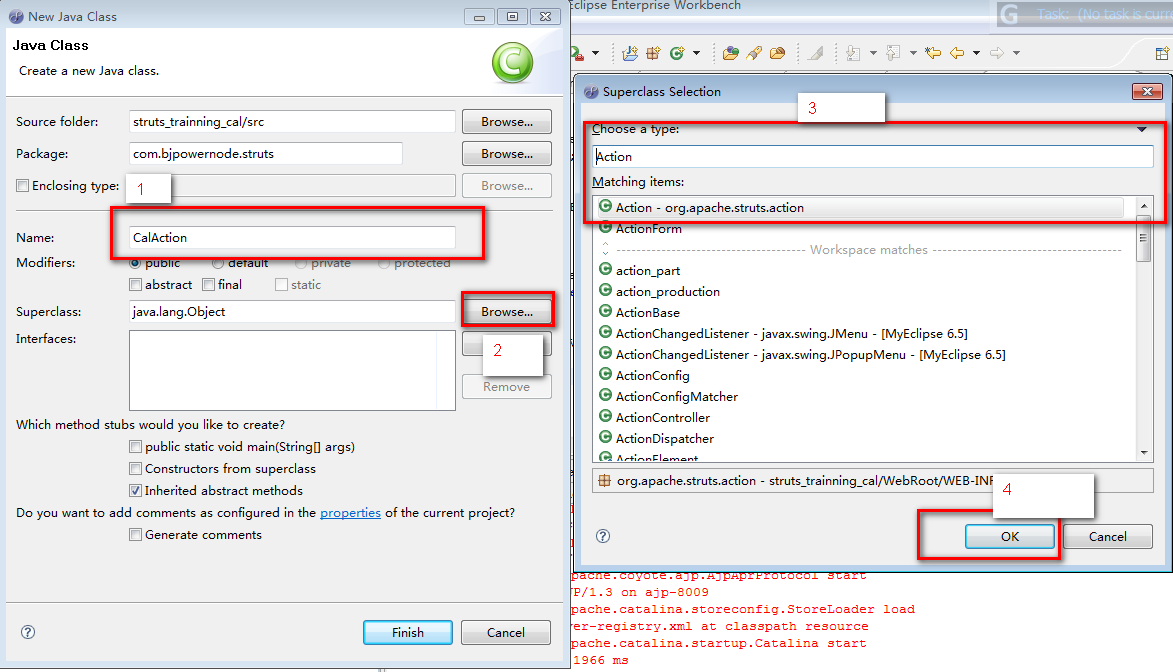Viewport: 1173px width, 672px height.
Task: Toggle the Enclosing type checkbox
Action: tap(22, 186)
